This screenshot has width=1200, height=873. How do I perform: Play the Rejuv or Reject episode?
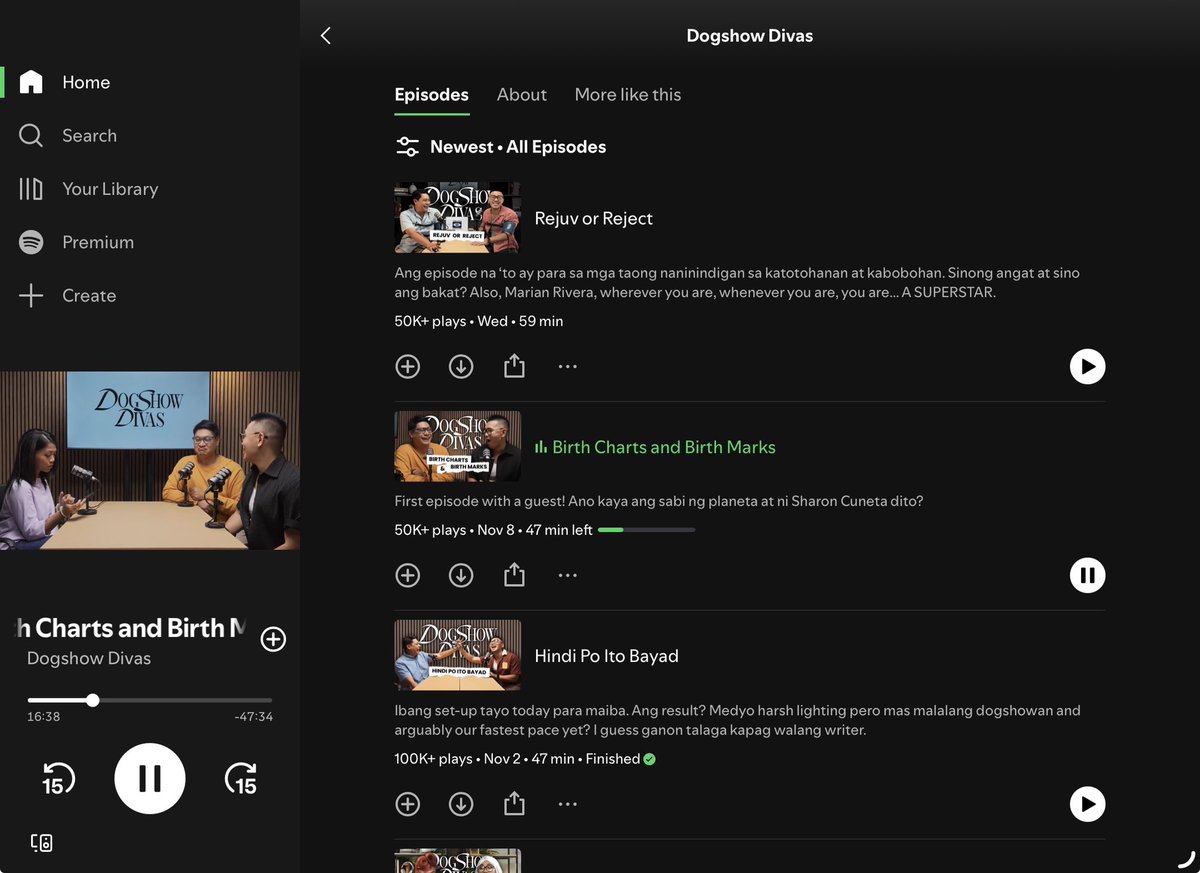click(1087, 366)
